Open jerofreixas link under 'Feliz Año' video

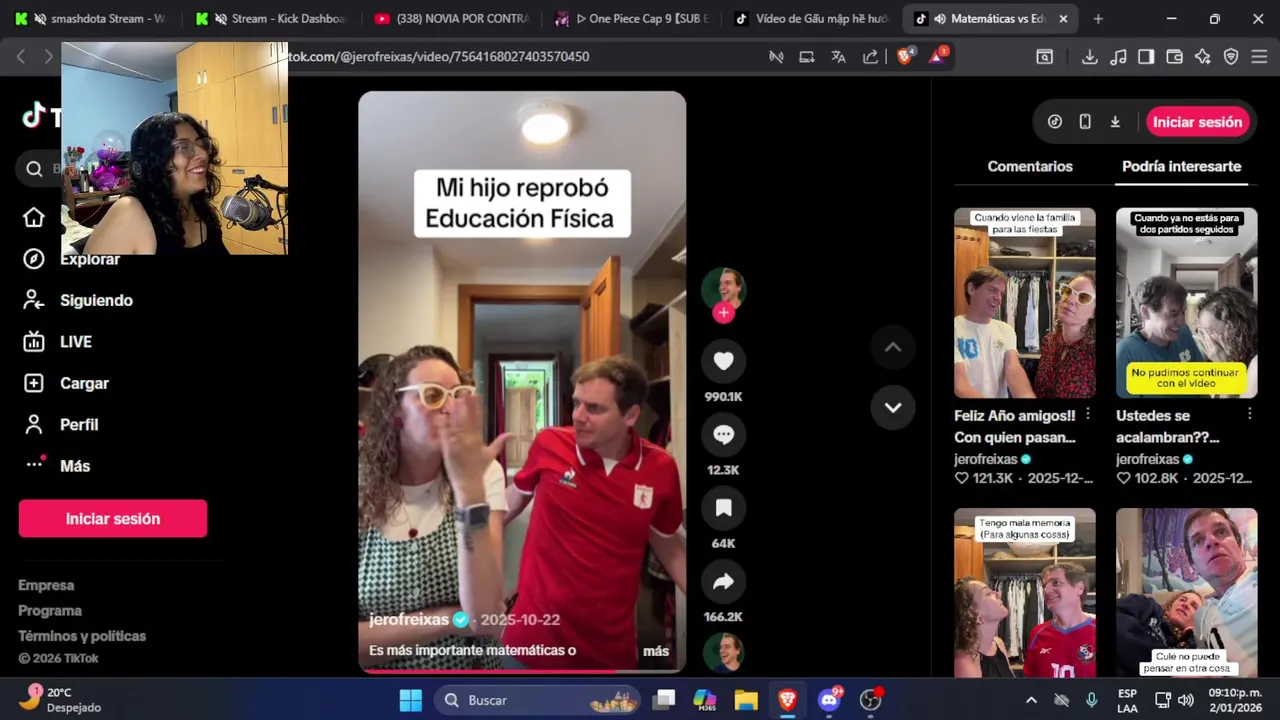pos(985,459)
